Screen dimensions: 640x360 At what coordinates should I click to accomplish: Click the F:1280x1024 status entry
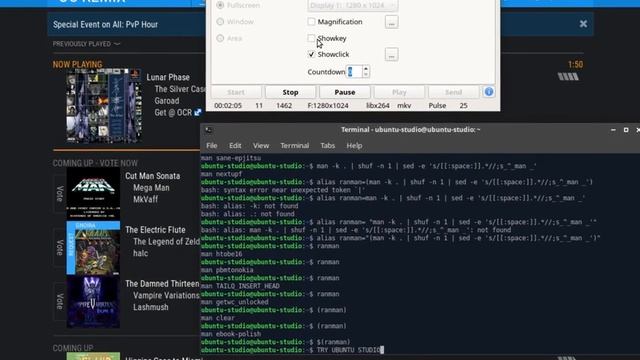pyautogui.click(x=328, y=106)
